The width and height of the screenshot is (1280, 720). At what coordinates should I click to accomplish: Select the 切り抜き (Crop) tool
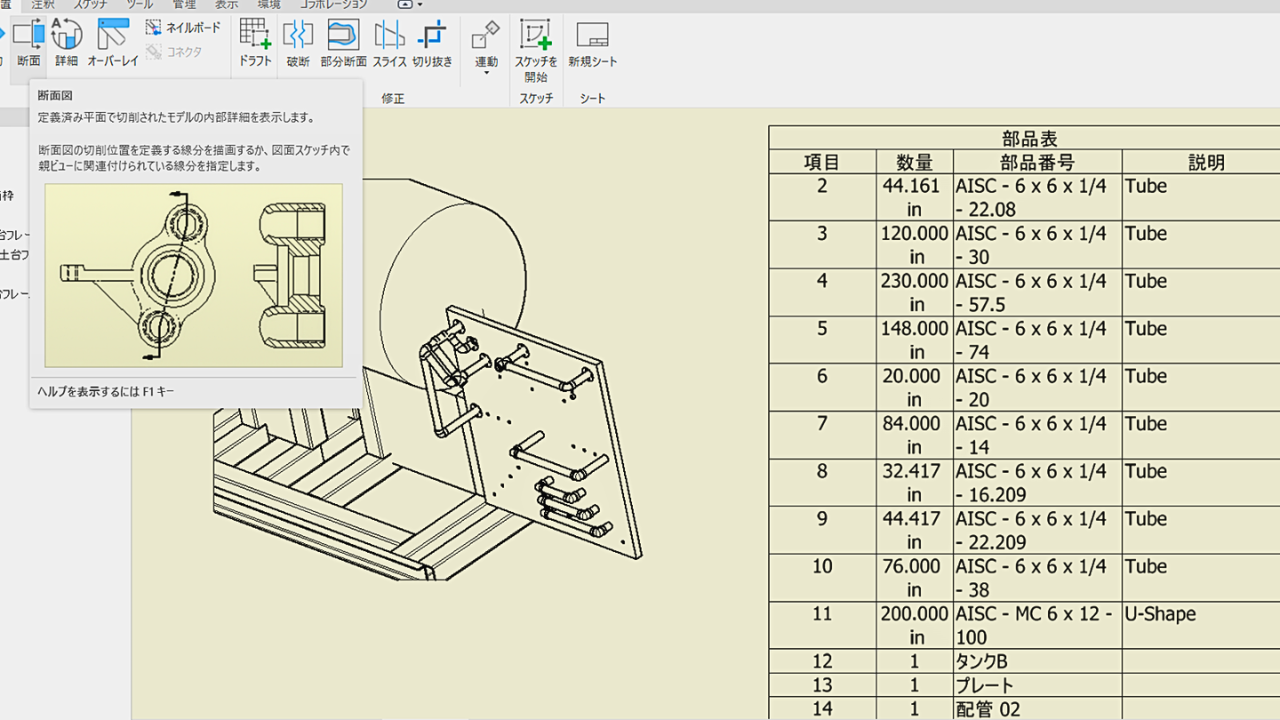click(x=432, y=45)
